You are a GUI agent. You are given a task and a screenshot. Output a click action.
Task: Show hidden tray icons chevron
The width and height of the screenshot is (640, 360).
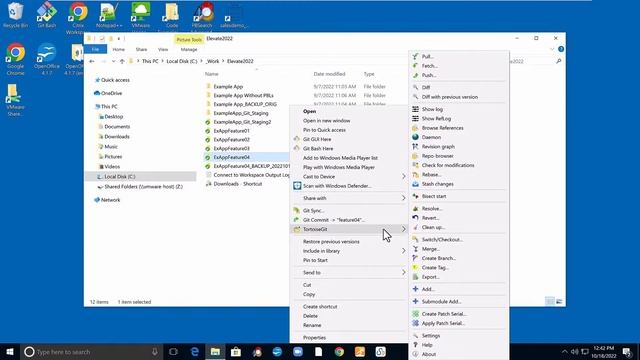[x=564, y=351]
